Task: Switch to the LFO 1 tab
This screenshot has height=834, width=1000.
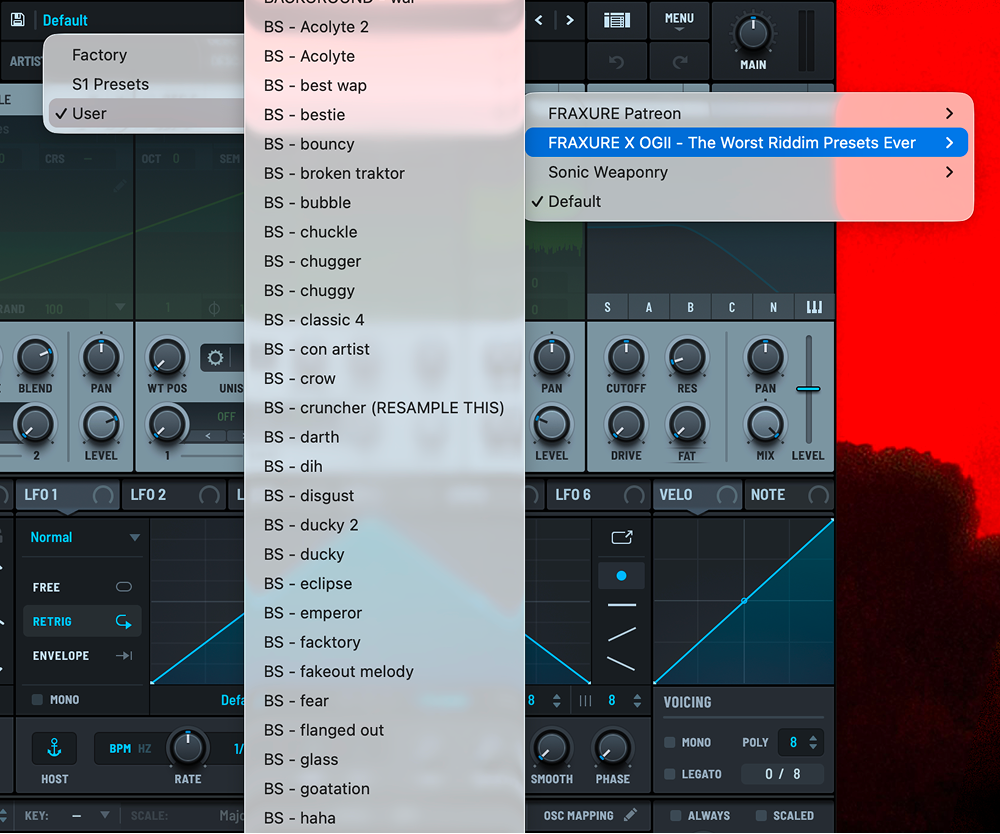Action: pos(67,495)
